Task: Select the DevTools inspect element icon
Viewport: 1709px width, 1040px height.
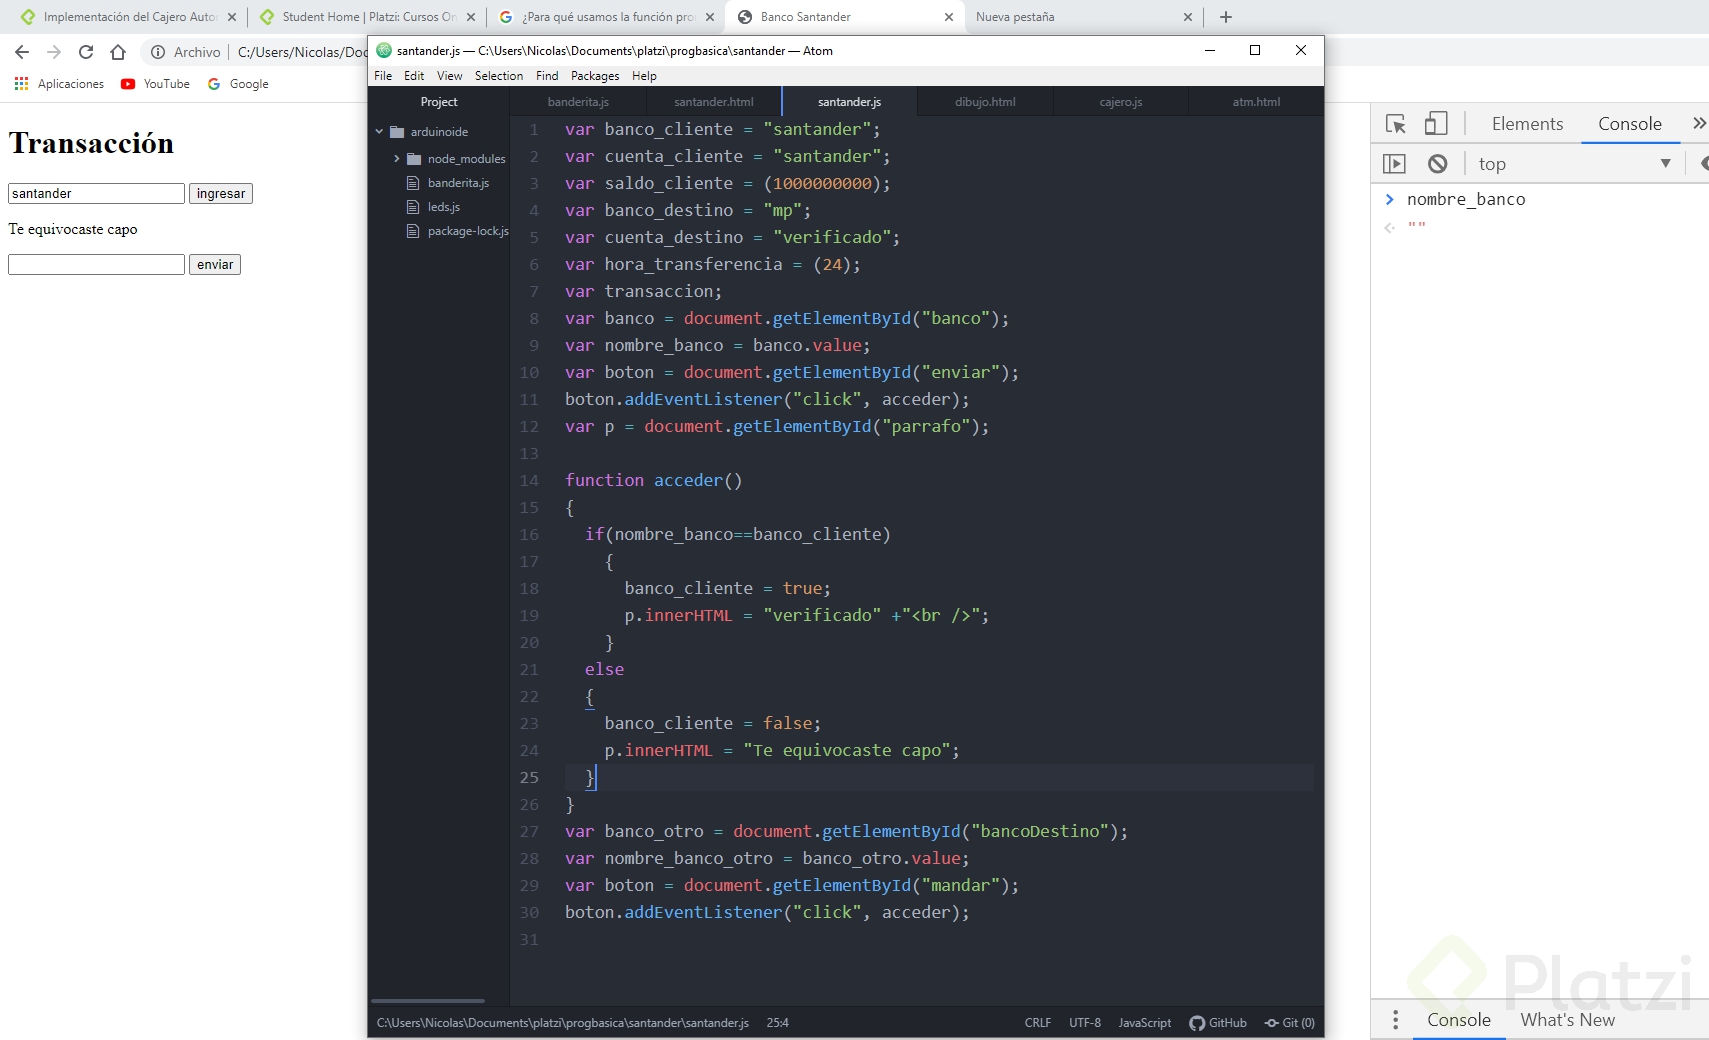Action: coord(1396,124)
